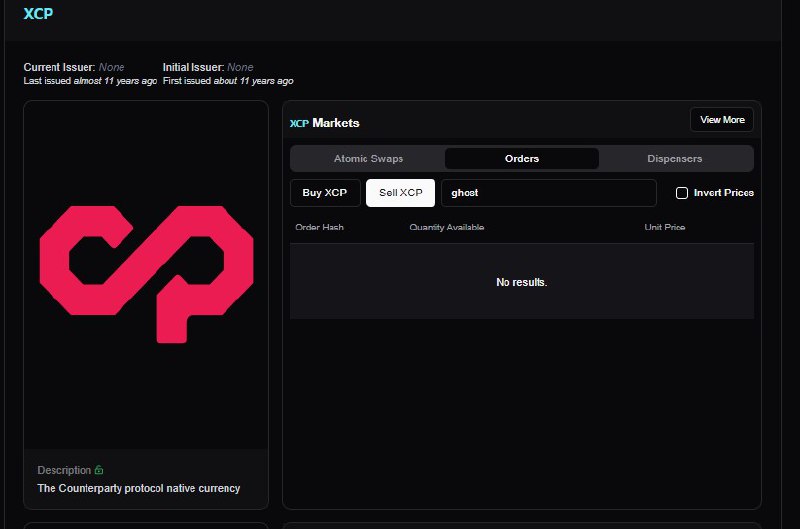Click the Initial Issuer 'None' value
The height and width of the screenshot is (529, 800).
(x=240, y=67)
